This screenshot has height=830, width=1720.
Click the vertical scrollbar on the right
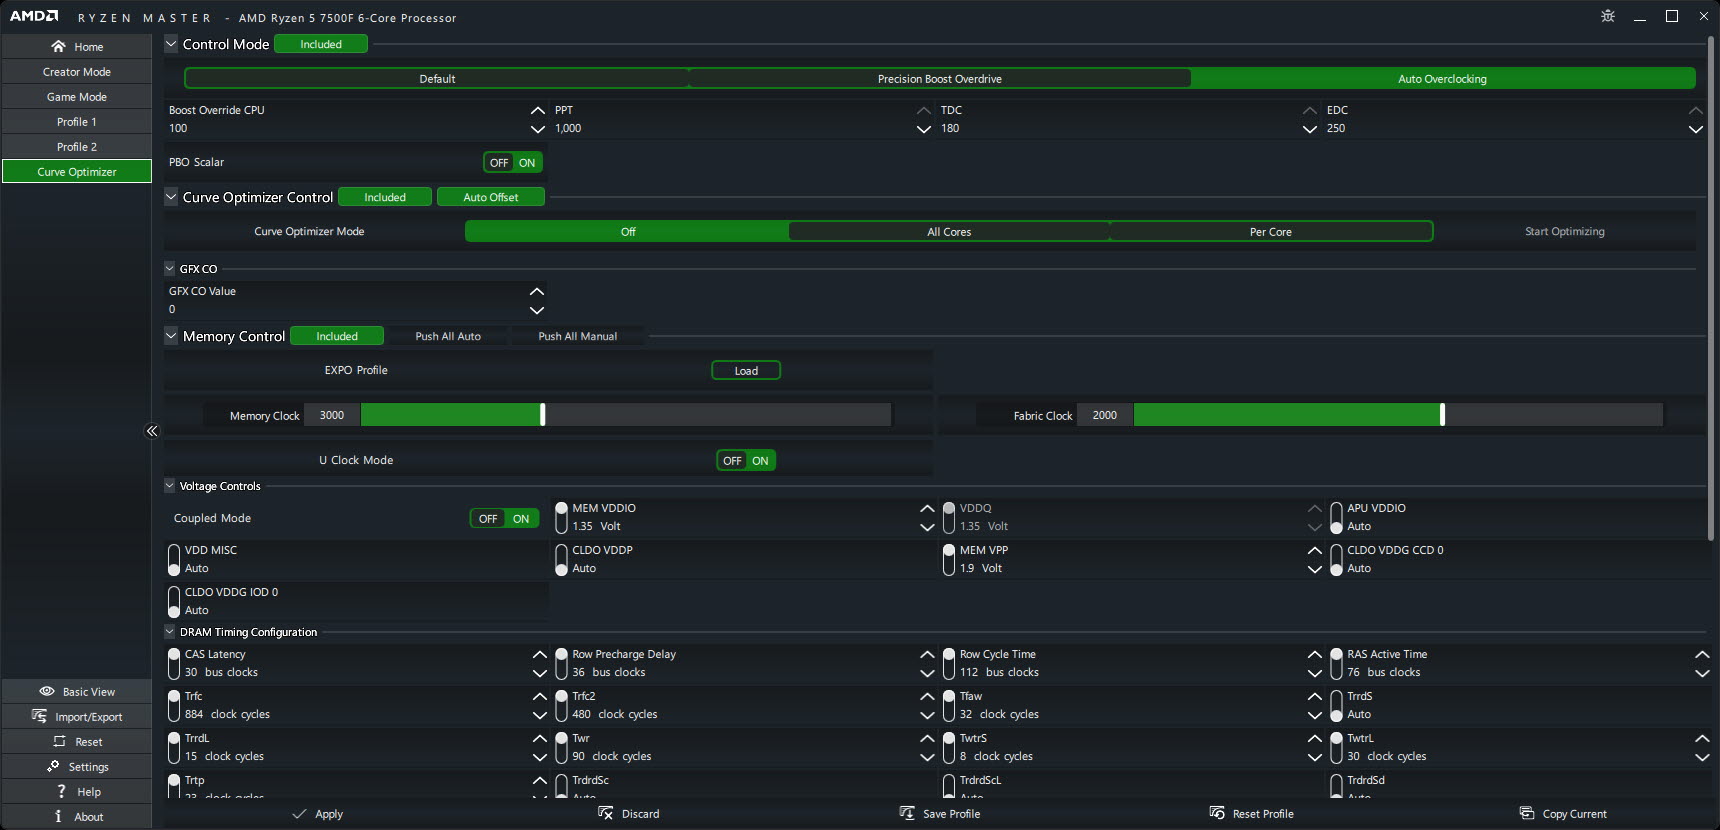coord(1711,290)
